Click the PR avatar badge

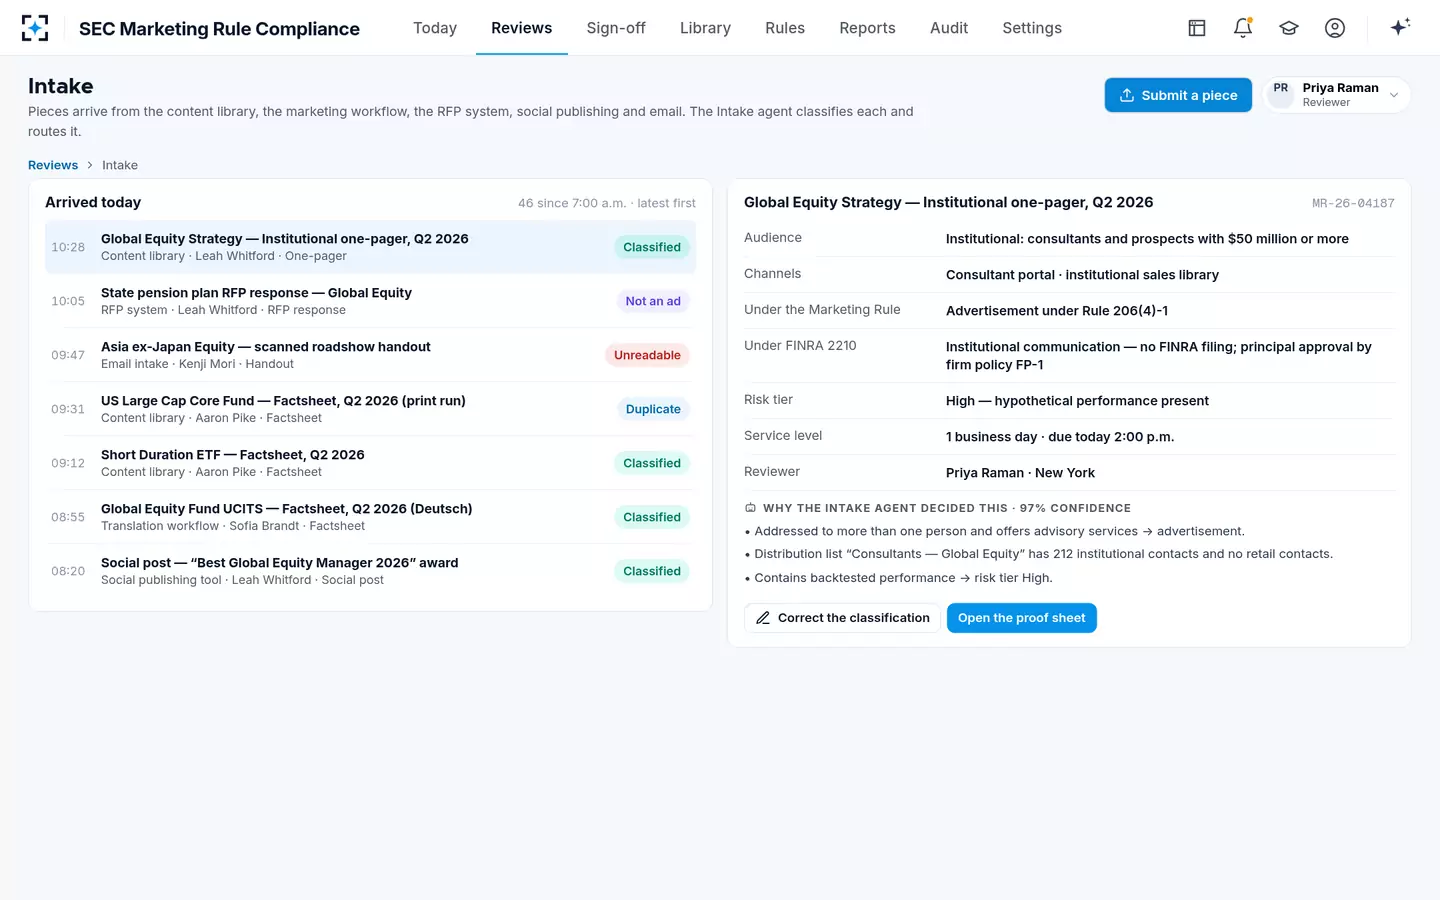1281,95
